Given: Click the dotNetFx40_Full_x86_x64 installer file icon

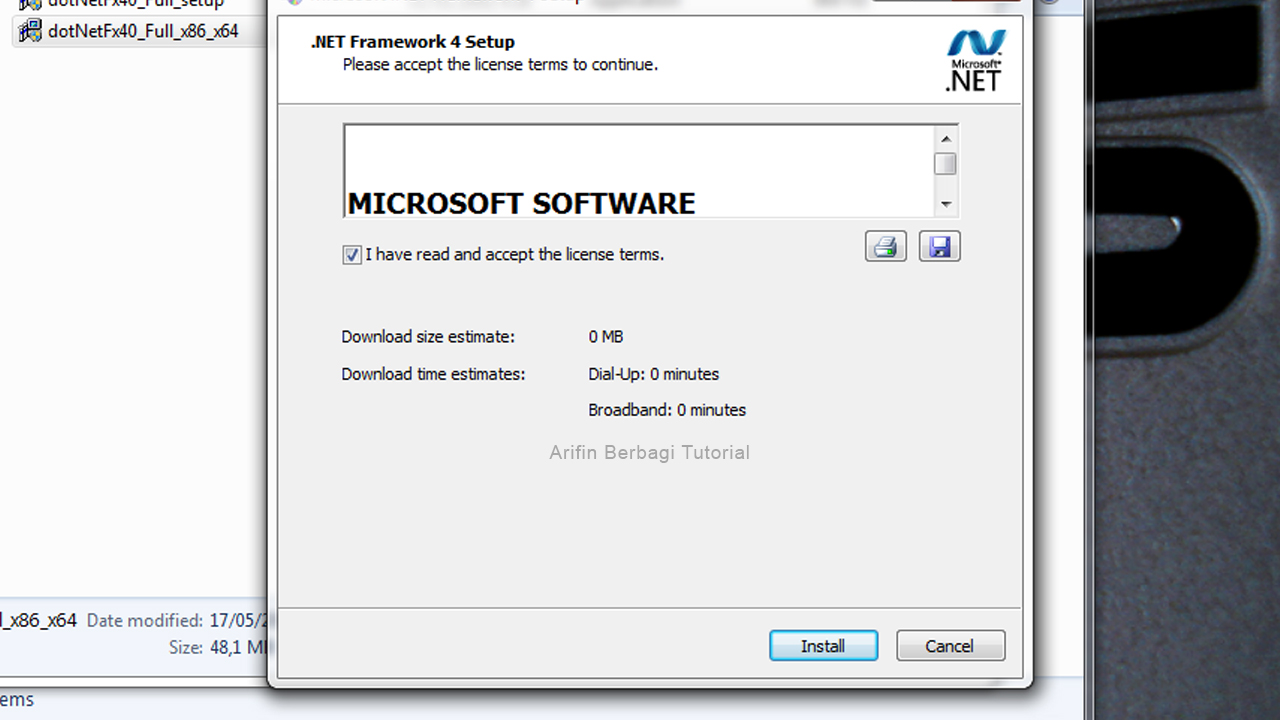Looking at the screenshot, I should pos(30,31).
